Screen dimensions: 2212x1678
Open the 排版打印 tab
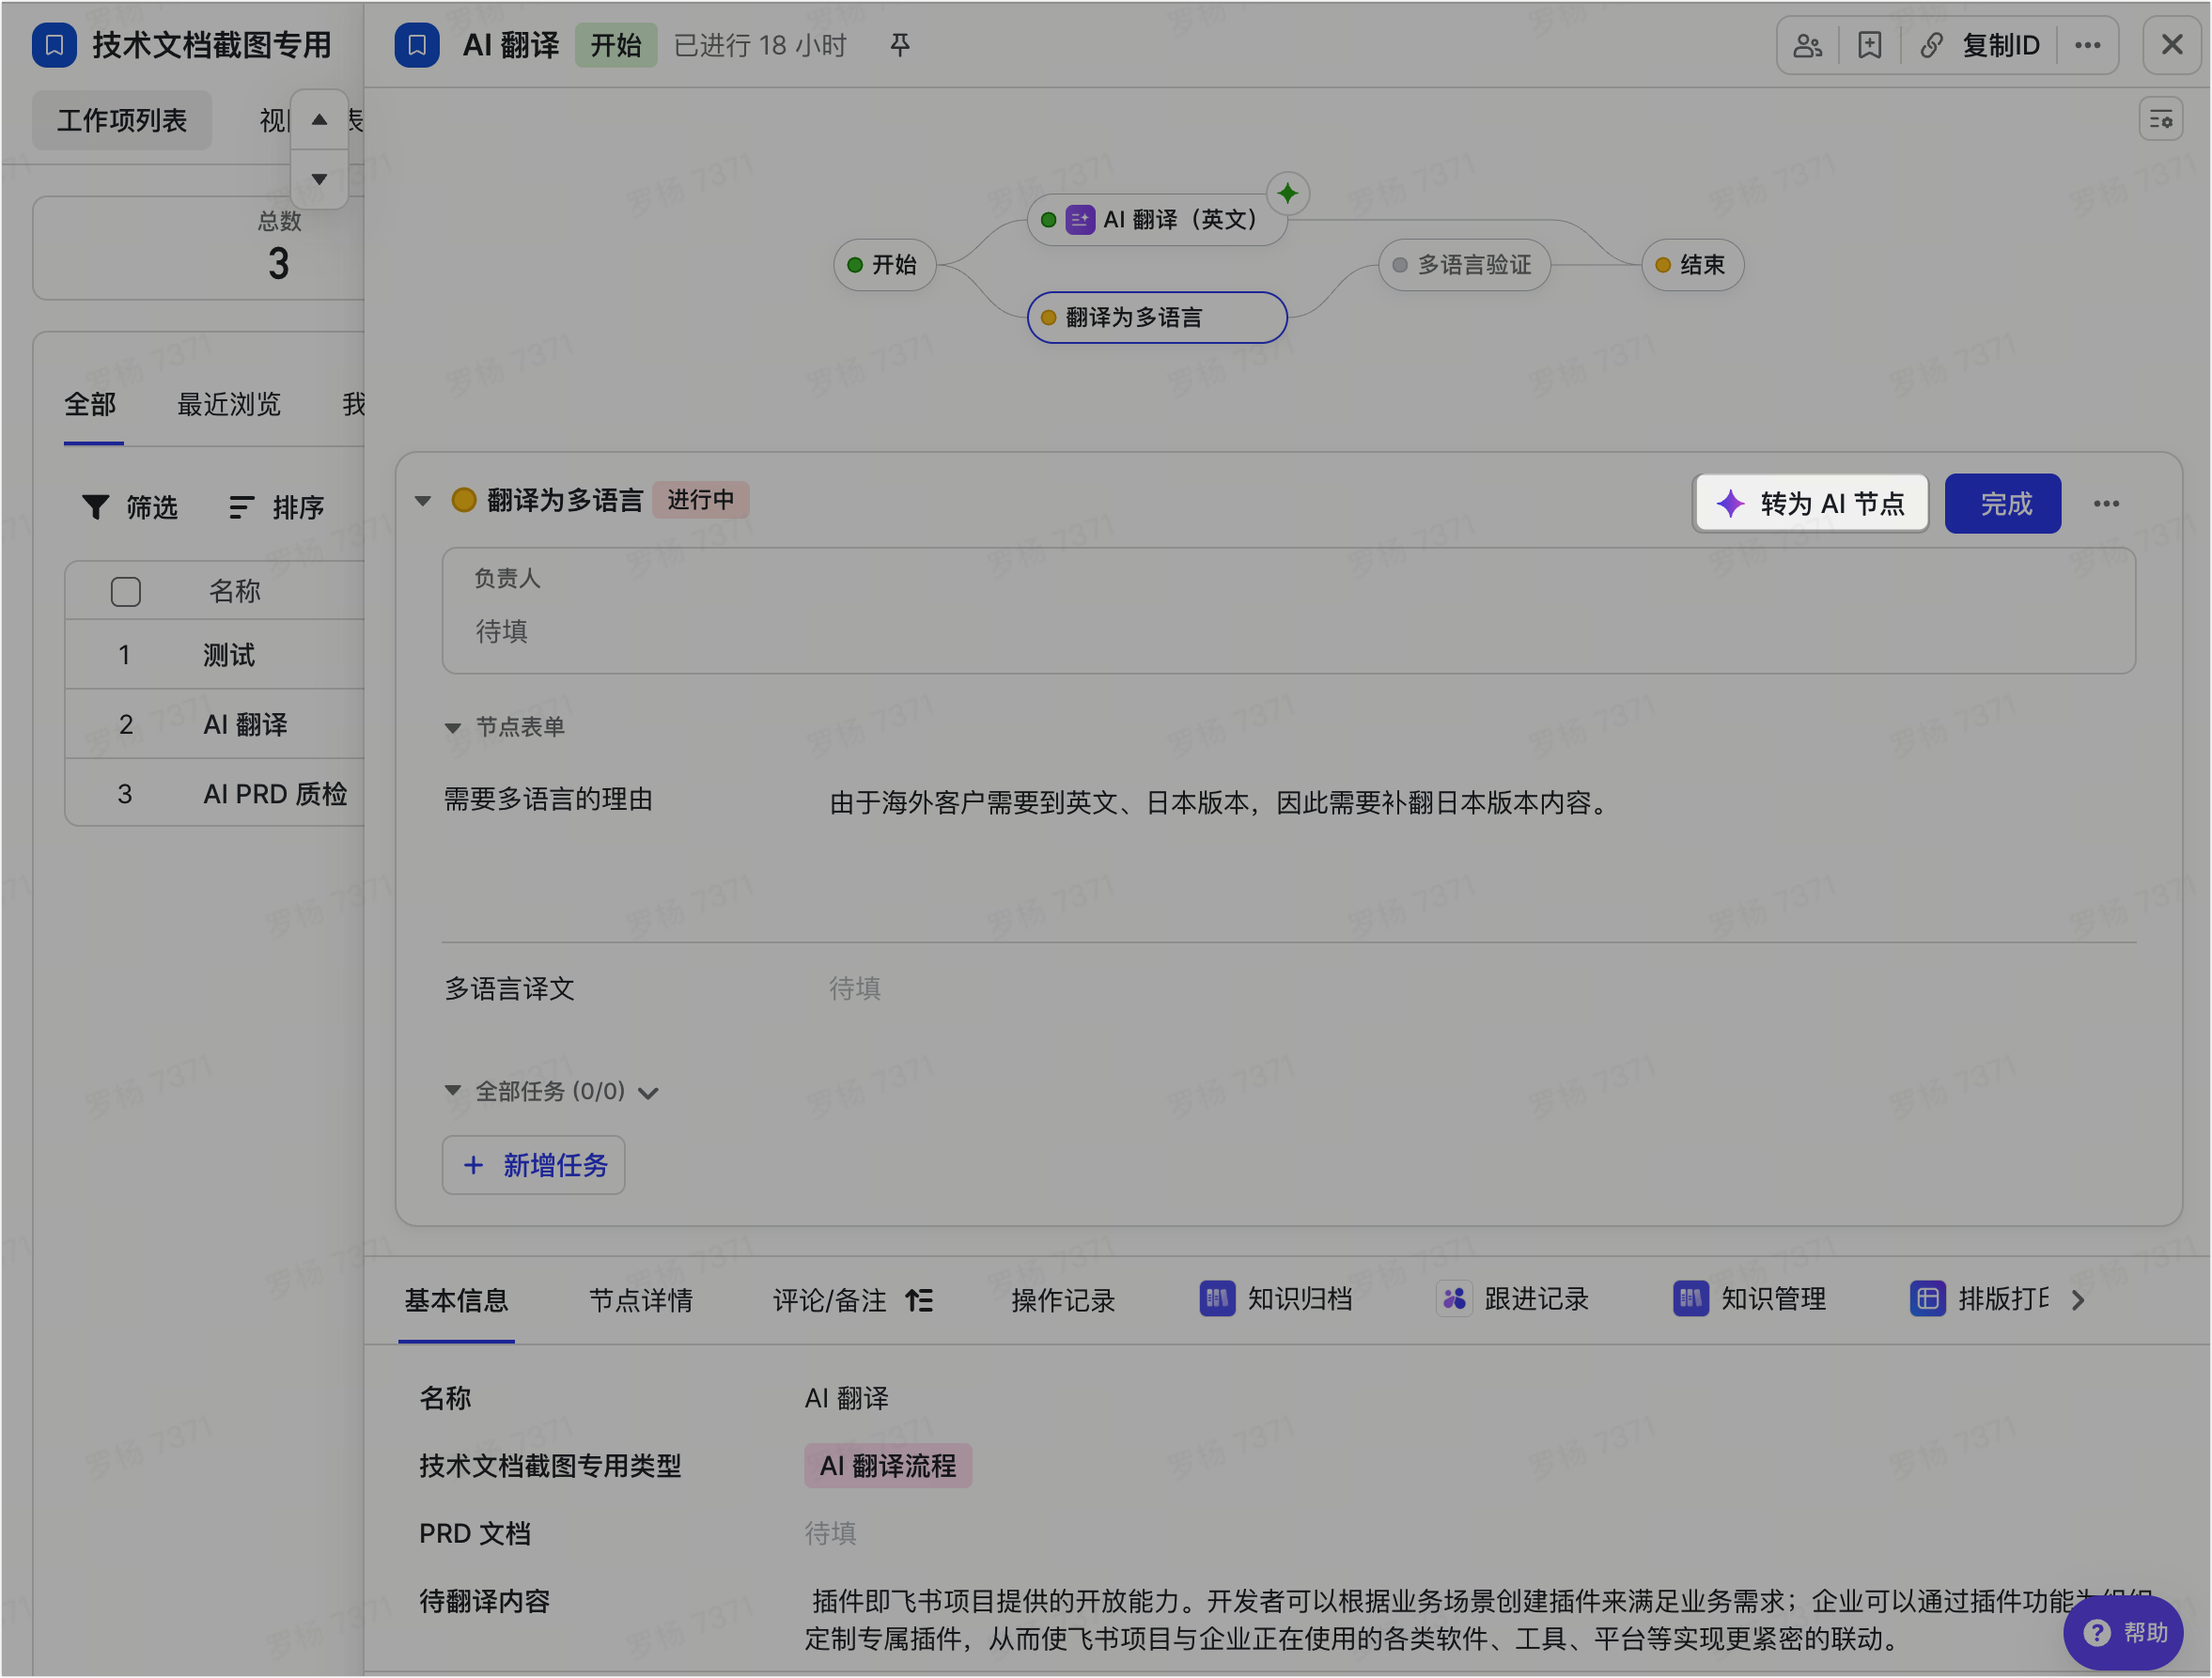[1980, 1300]
